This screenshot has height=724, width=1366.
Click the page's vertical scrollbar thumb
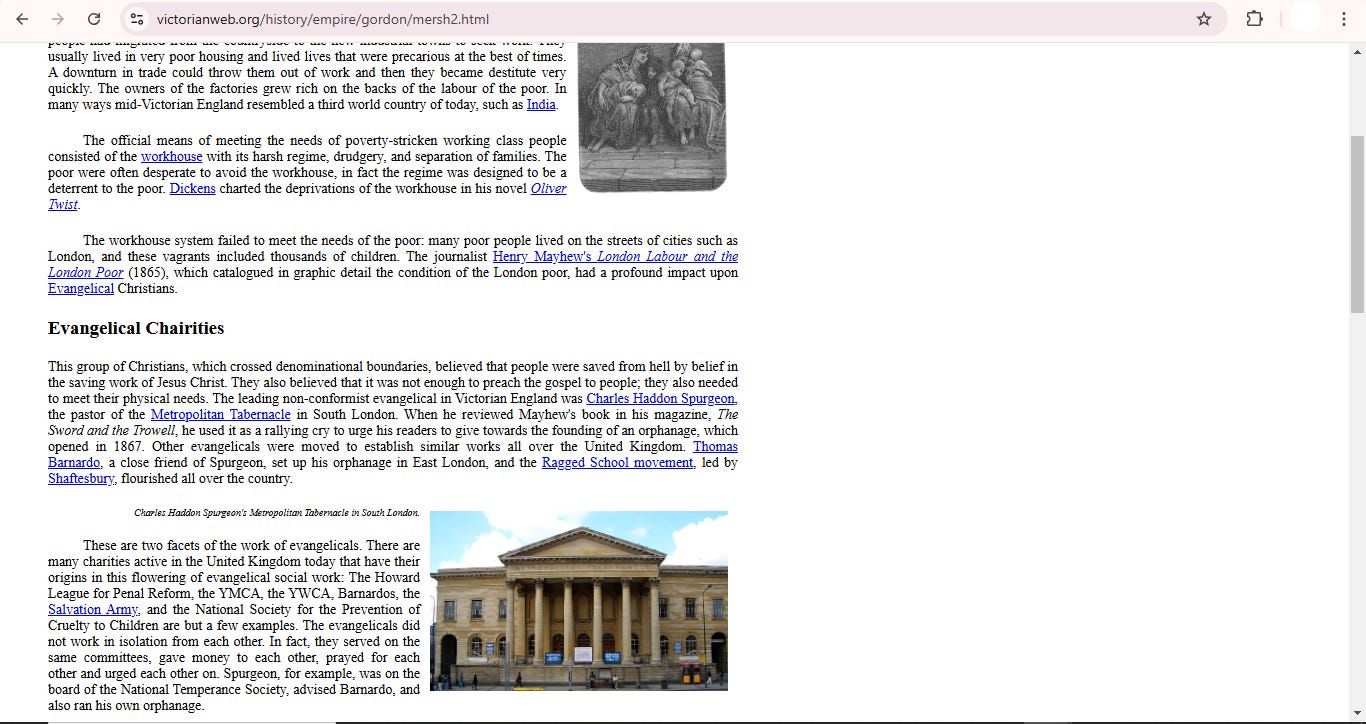pos(1356,225)
